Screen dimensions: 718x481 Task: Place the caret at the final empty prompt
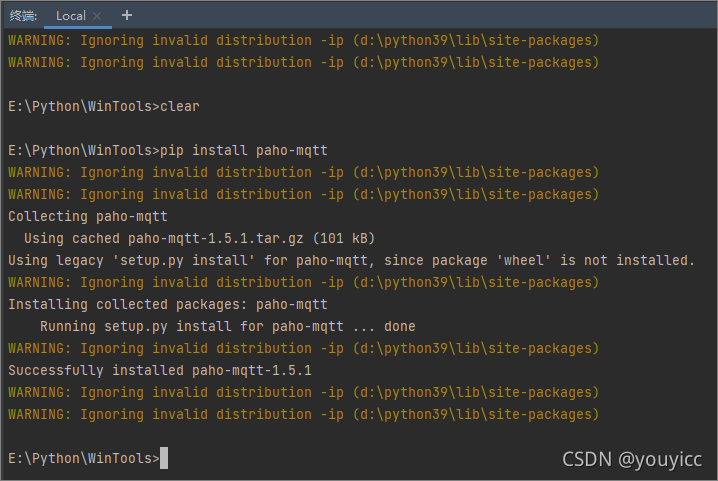click(x=164, y=458)
